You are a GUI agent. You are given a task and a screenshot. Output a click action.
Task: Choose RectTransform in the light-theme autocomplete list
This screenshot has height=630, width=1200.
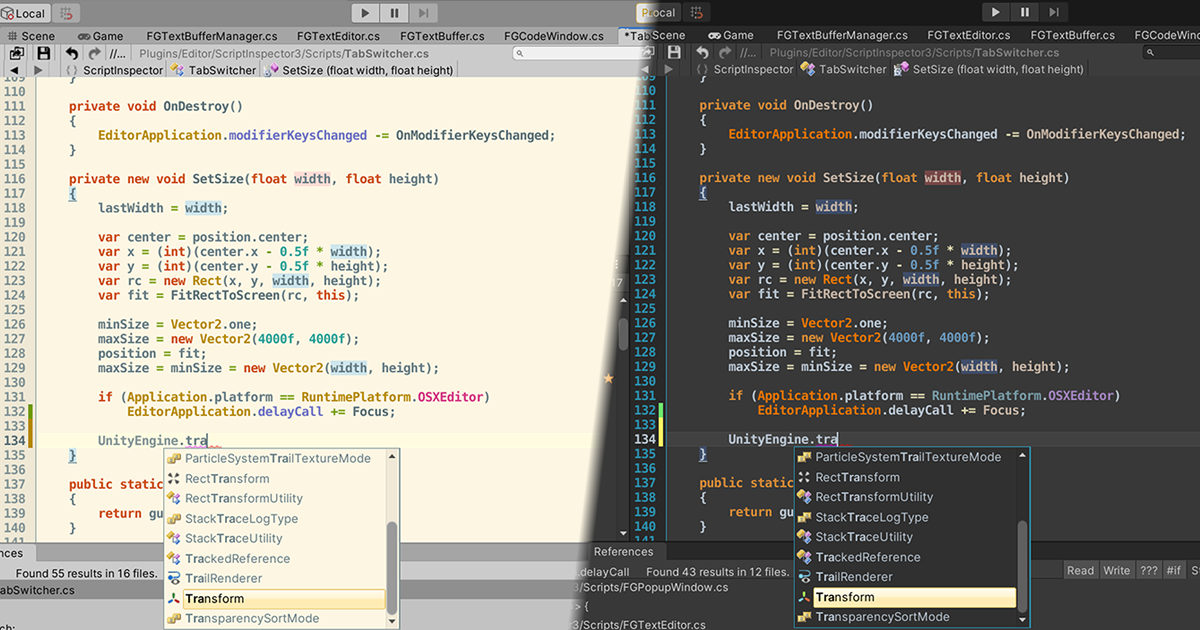pyautogui.click(x=227, y=479)
